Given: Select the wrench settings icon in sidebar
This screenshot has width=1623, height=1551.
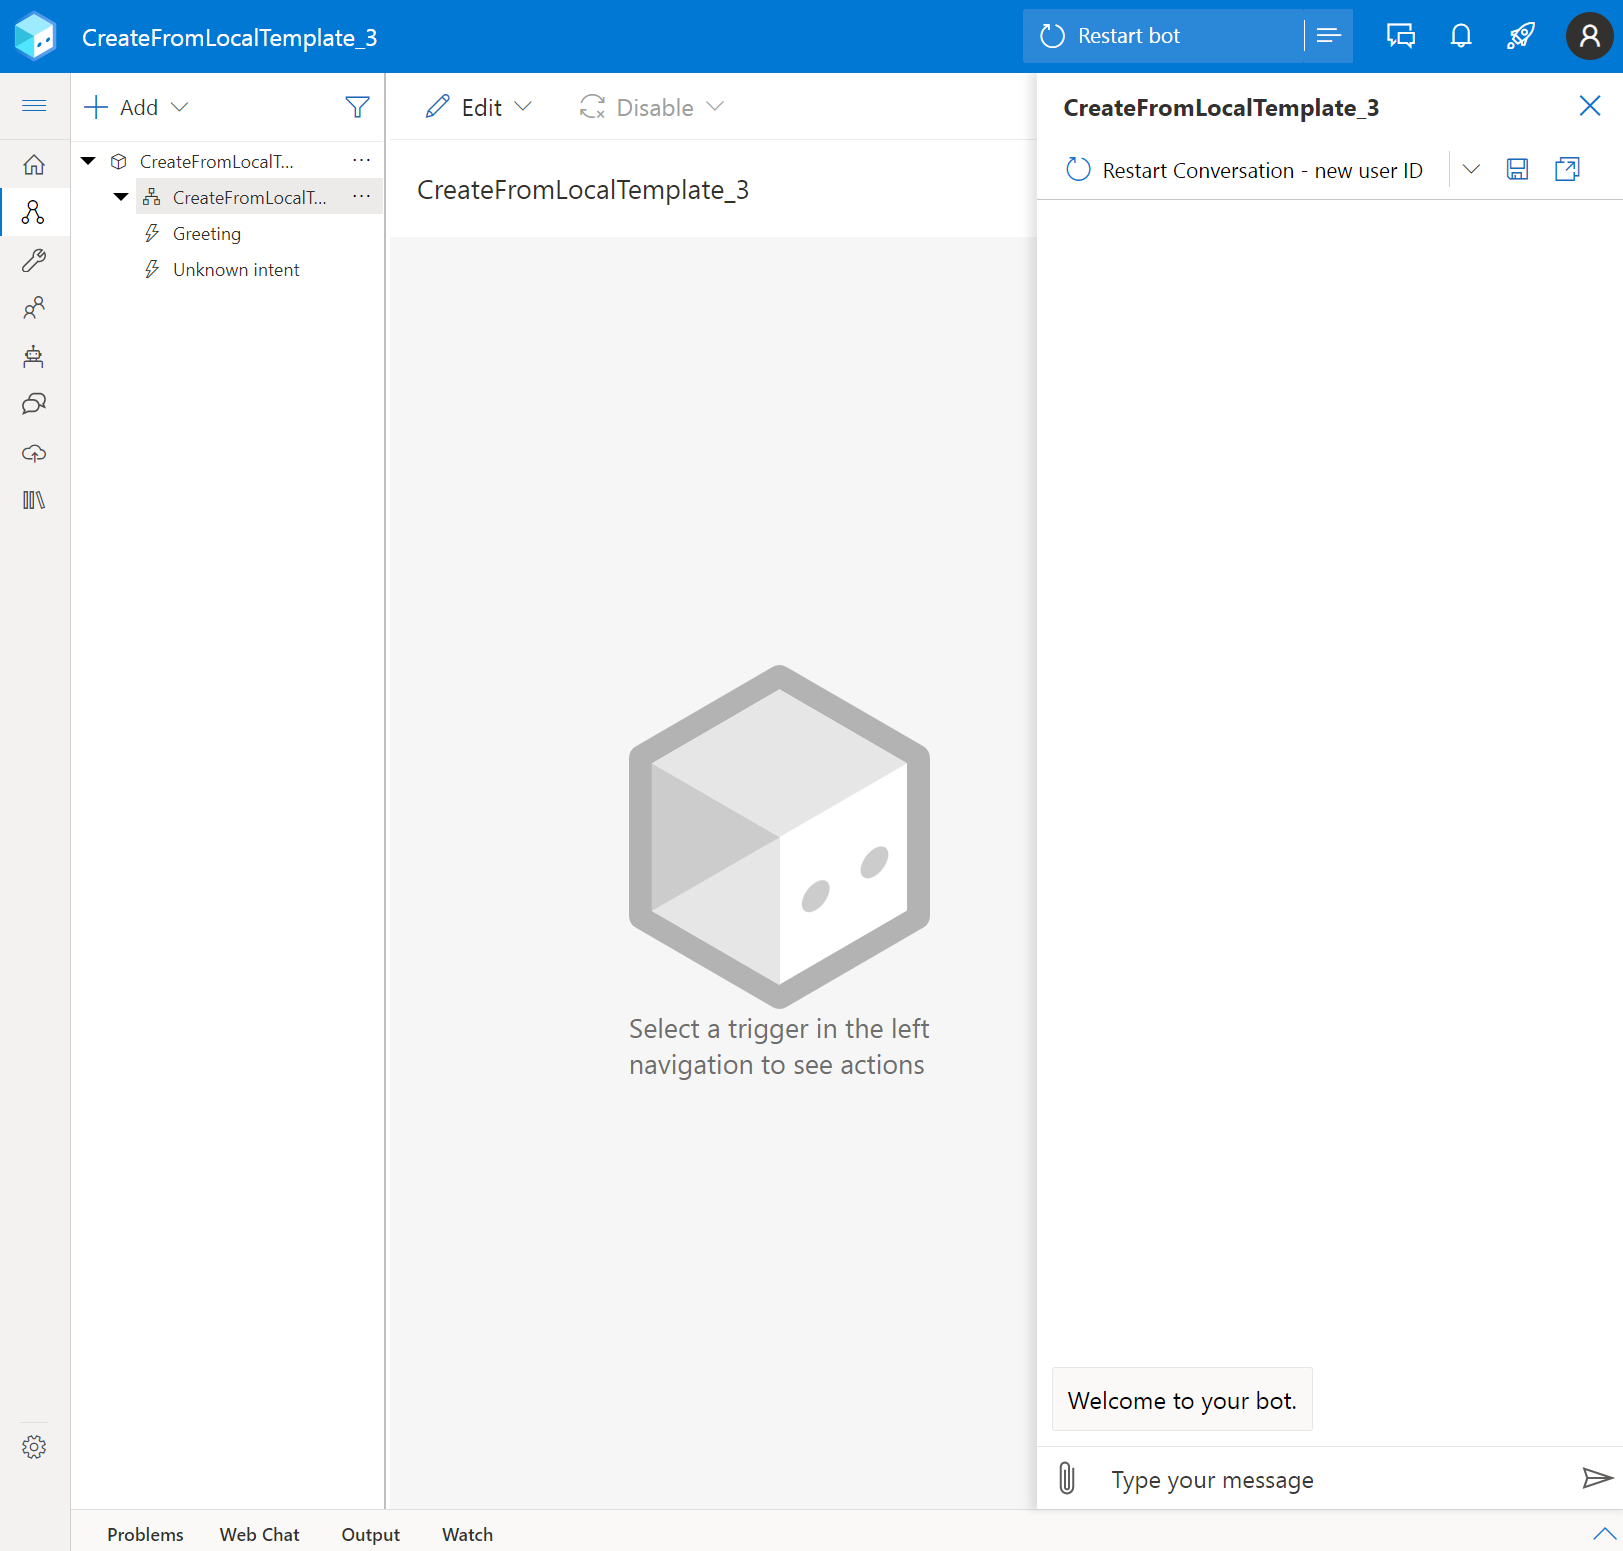Looking at the screenshot, I should pyautogui.click(x=34, y=260).
